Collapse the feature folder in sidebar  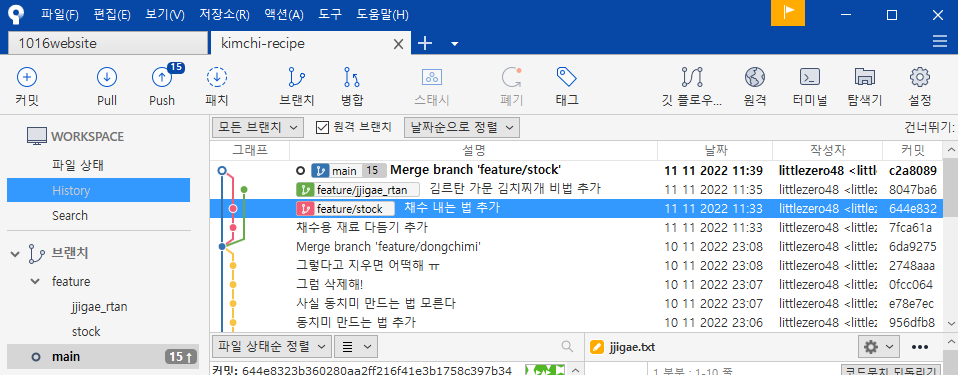tap(34, 282)
